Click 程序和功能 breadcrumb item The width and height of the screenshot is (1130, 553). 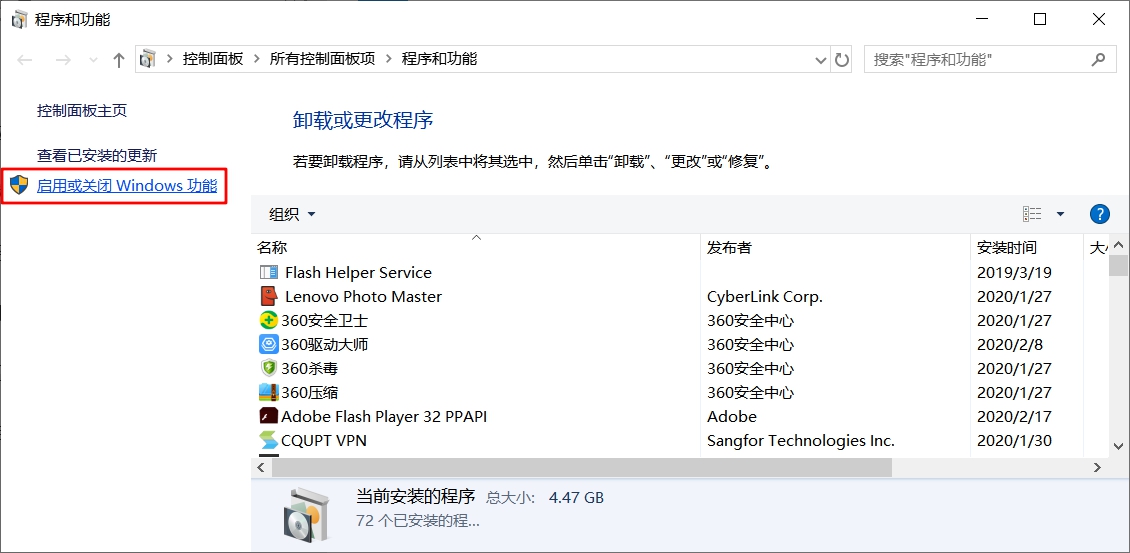pyautogui.click(x=440, y=59)
